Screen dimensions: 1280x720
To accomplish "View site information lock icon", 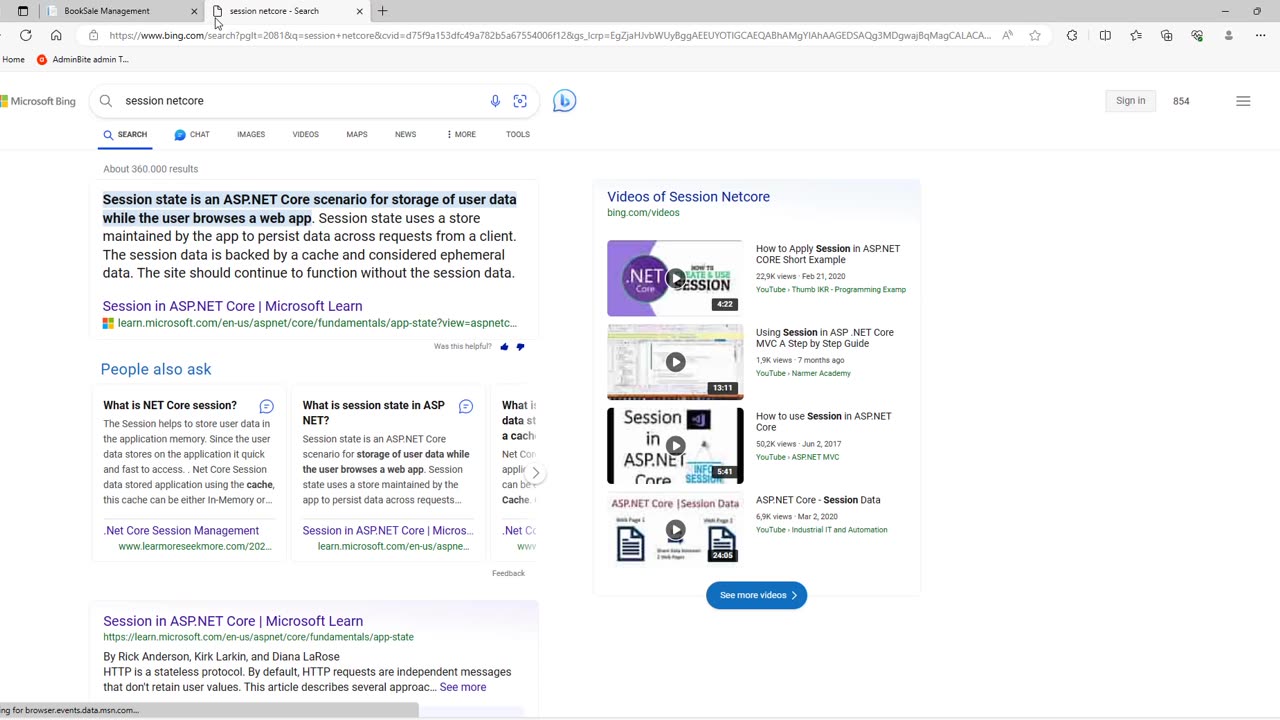I will (x=93, y=35).
